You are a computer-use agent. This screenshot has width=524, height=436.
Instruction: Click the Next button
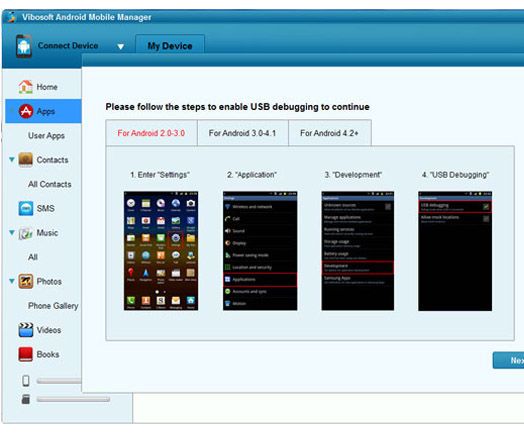[508, 360]
